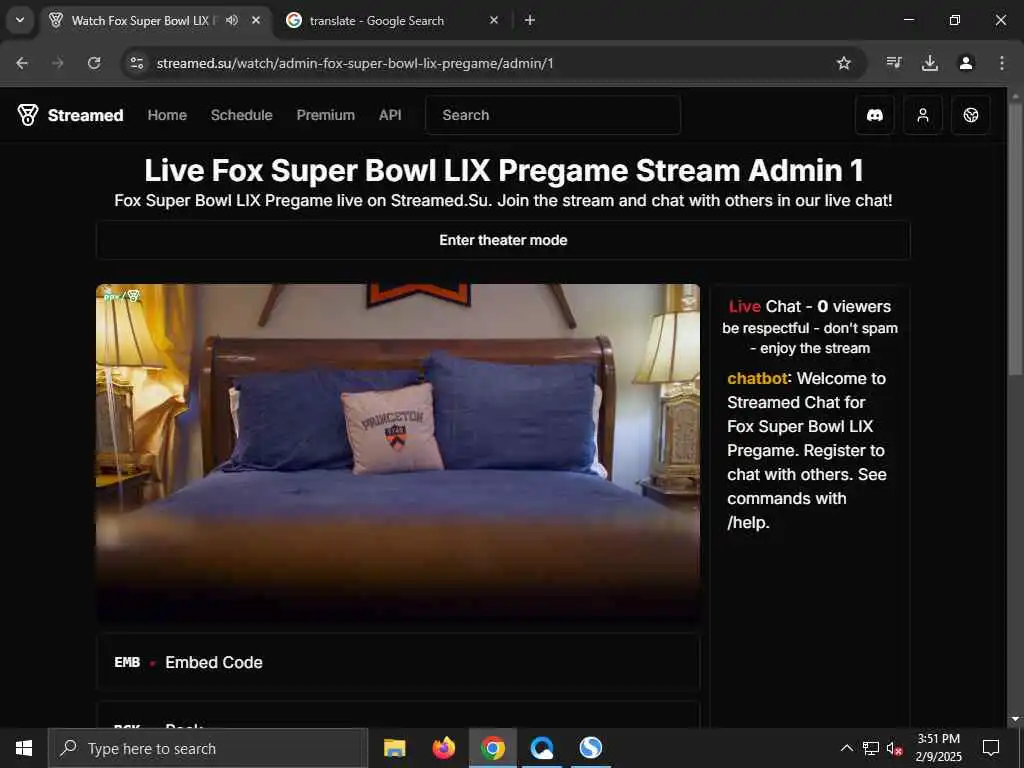Reload the page
This screenshot has height=768, width=1024.
tap(94, 63)
